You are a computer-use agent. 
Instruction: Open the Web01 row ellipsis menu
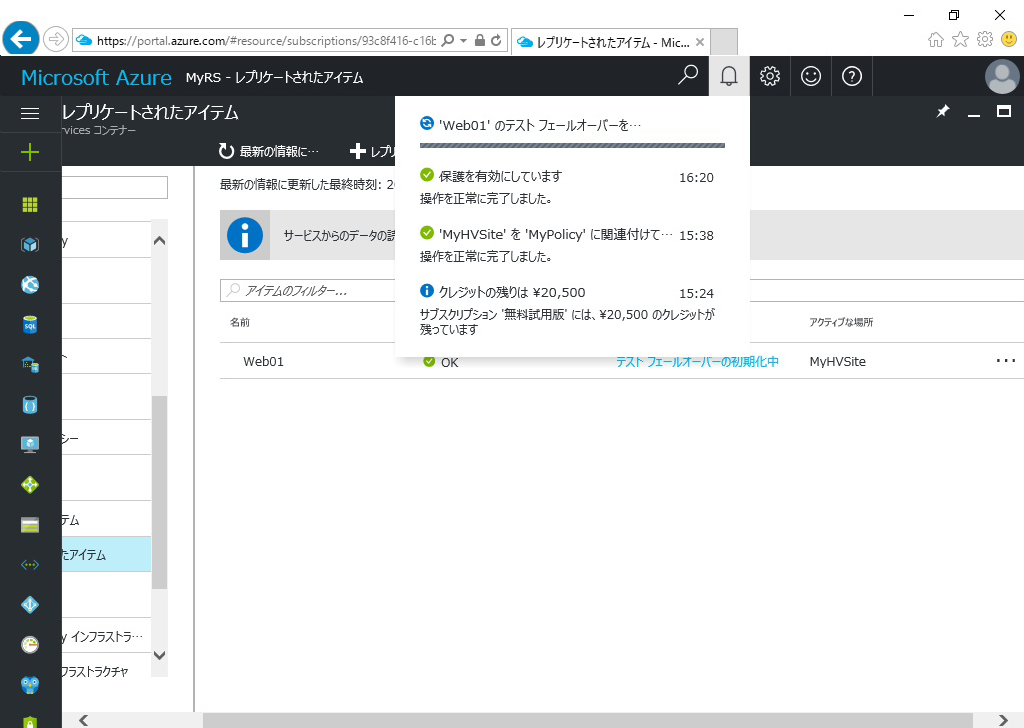coord(1006,360)
